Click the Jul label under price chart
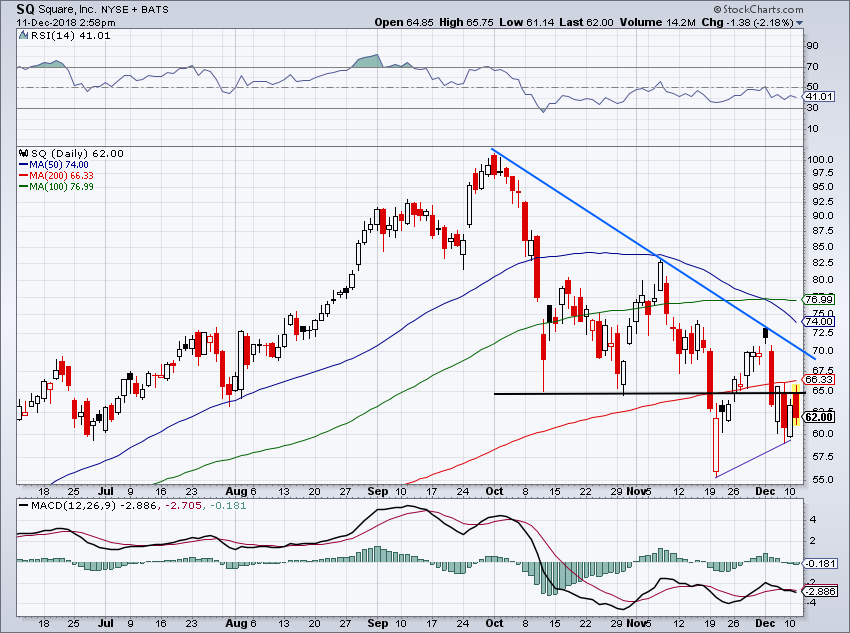The image size is (850, 633). 106,491
